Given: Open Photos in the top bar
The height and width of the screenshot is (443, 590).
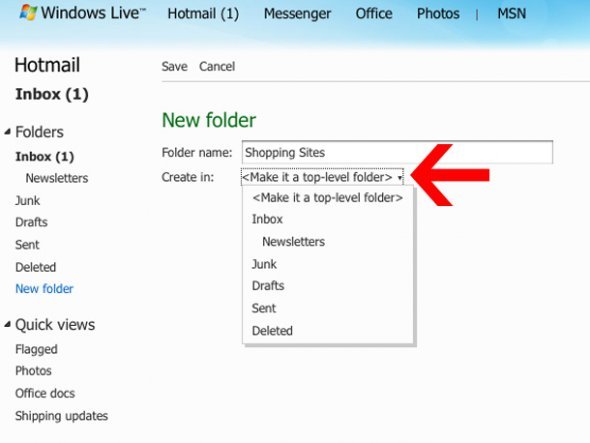Looking at the screenshot, I should [438, 14].
